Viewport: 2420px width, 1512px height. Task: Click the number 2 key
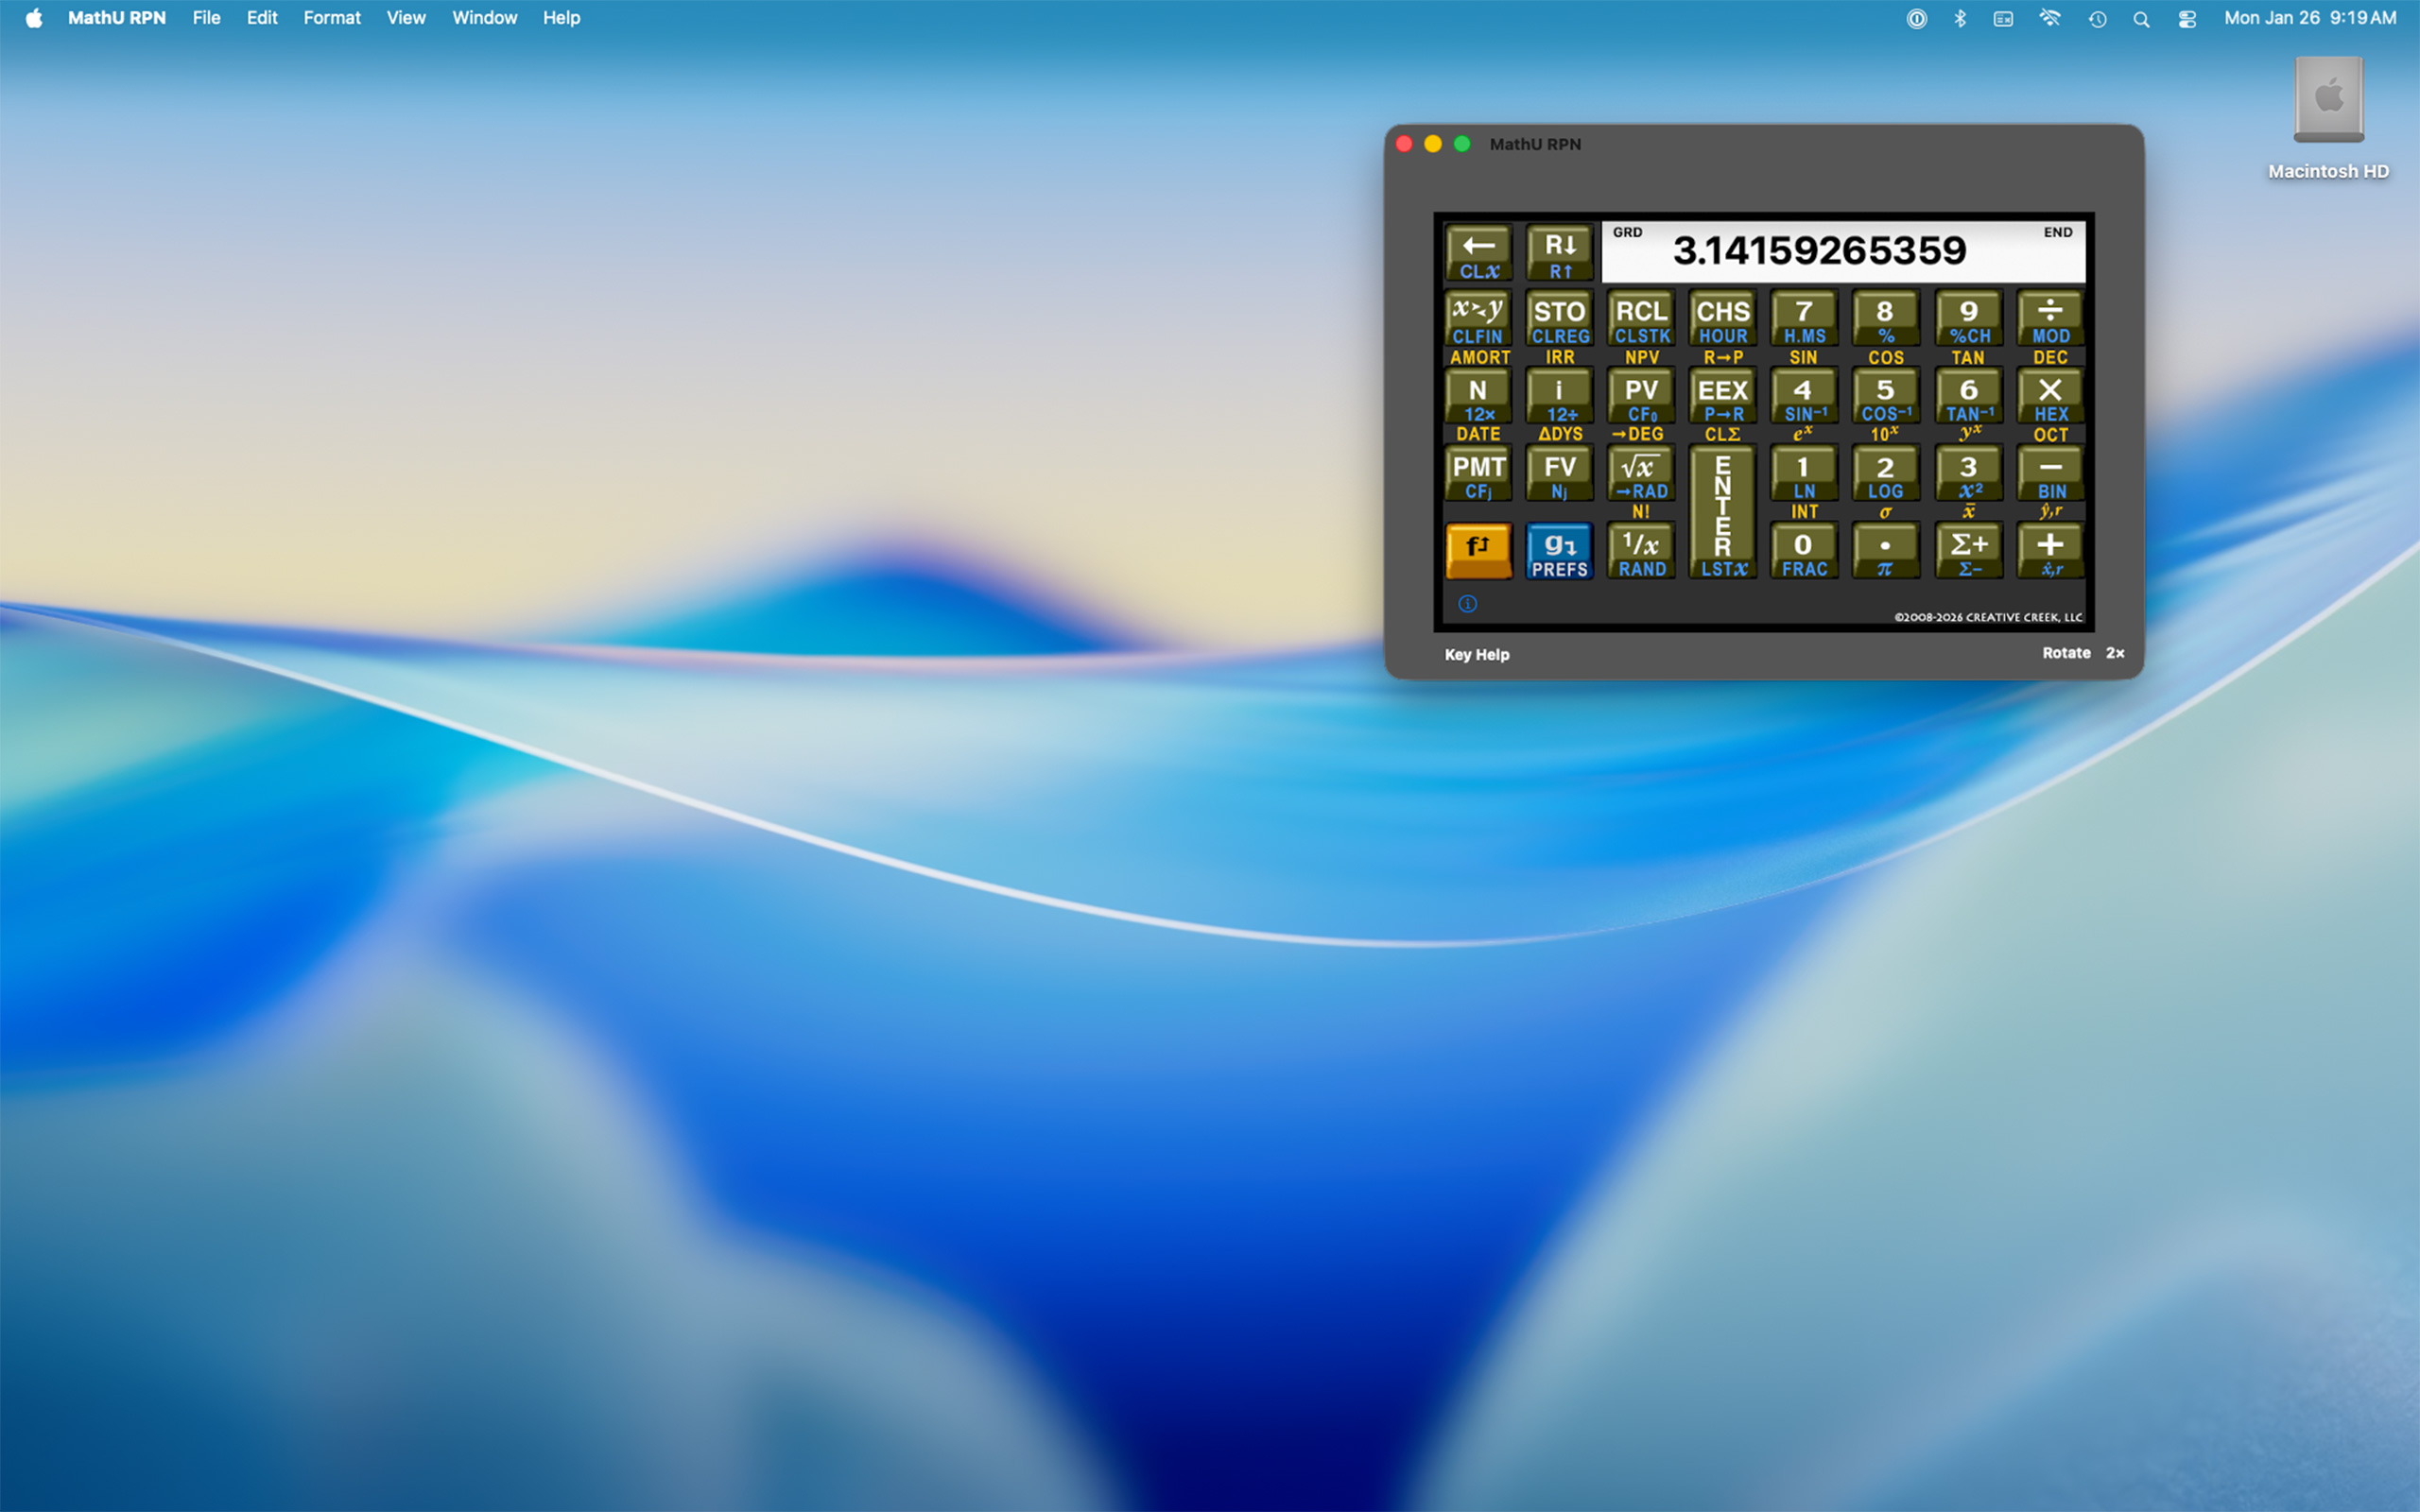pos(1886,474)
